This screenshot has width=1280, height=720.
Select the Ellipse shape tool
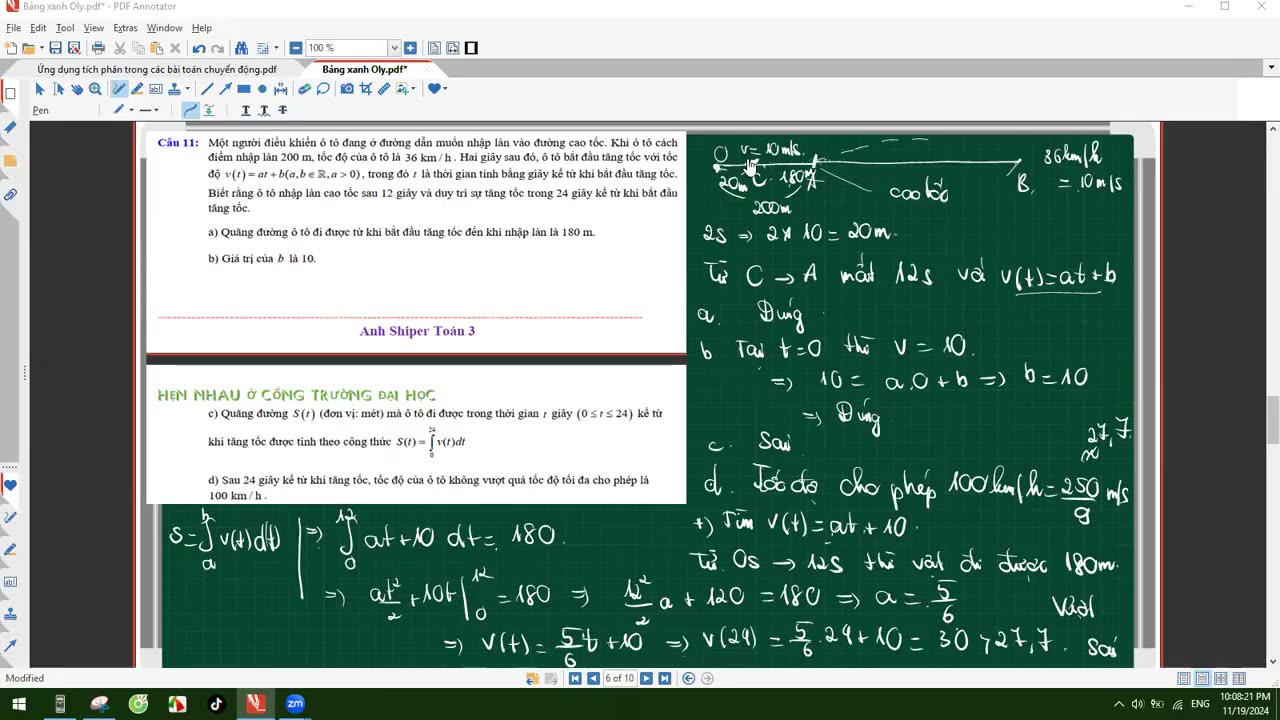[262, 89]
